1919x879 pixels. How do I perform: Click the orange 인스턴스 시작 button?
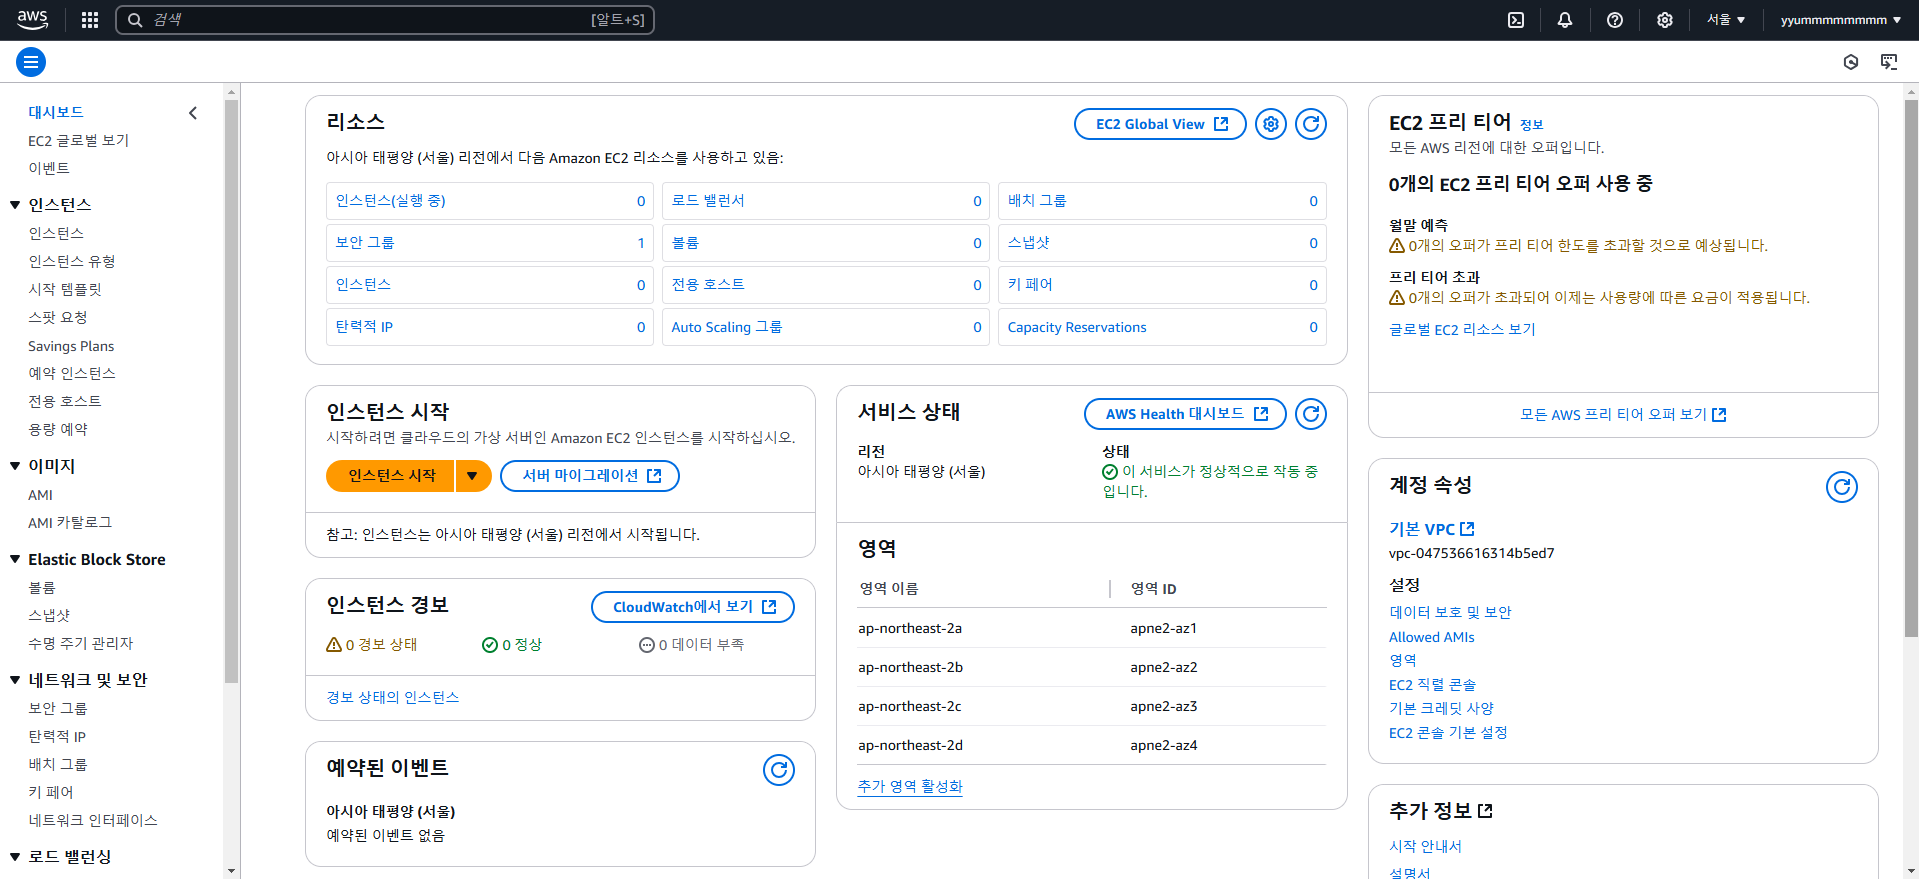[x=391, y=476]
